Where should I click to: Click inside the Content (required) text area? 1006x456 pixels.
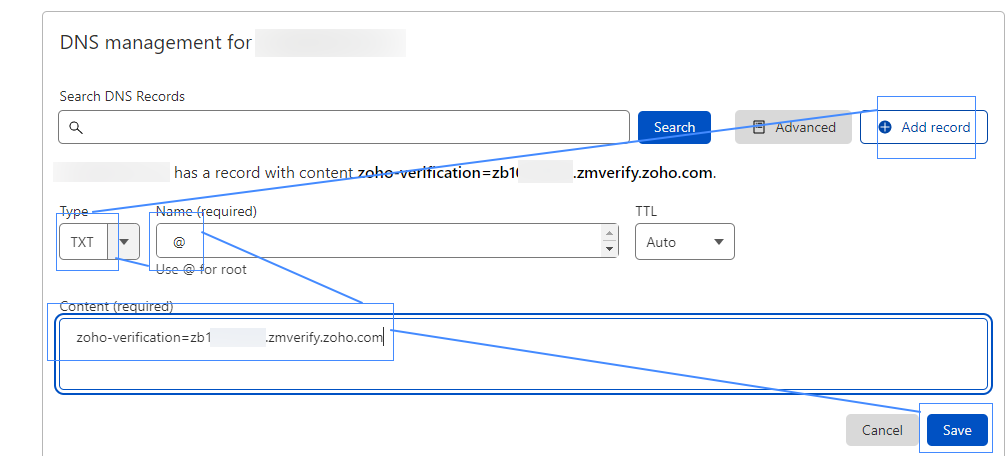[523, 353]
